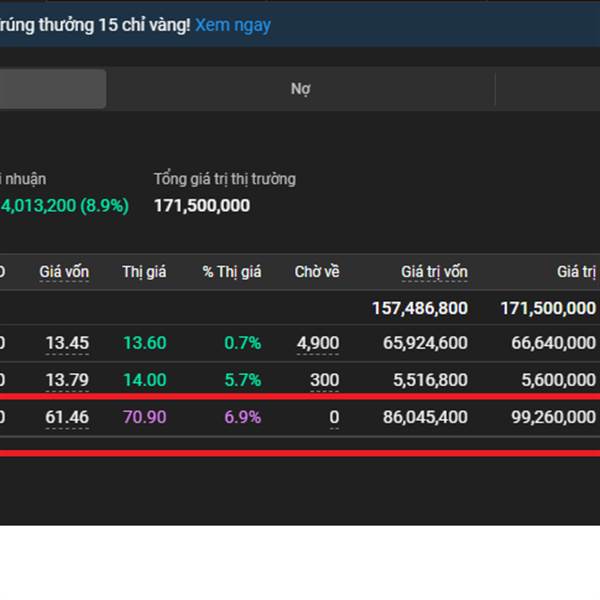Click the "Tổng giá trị thị trường" label
The height and width of the screenshot is (600, 600).
(224, 179)
